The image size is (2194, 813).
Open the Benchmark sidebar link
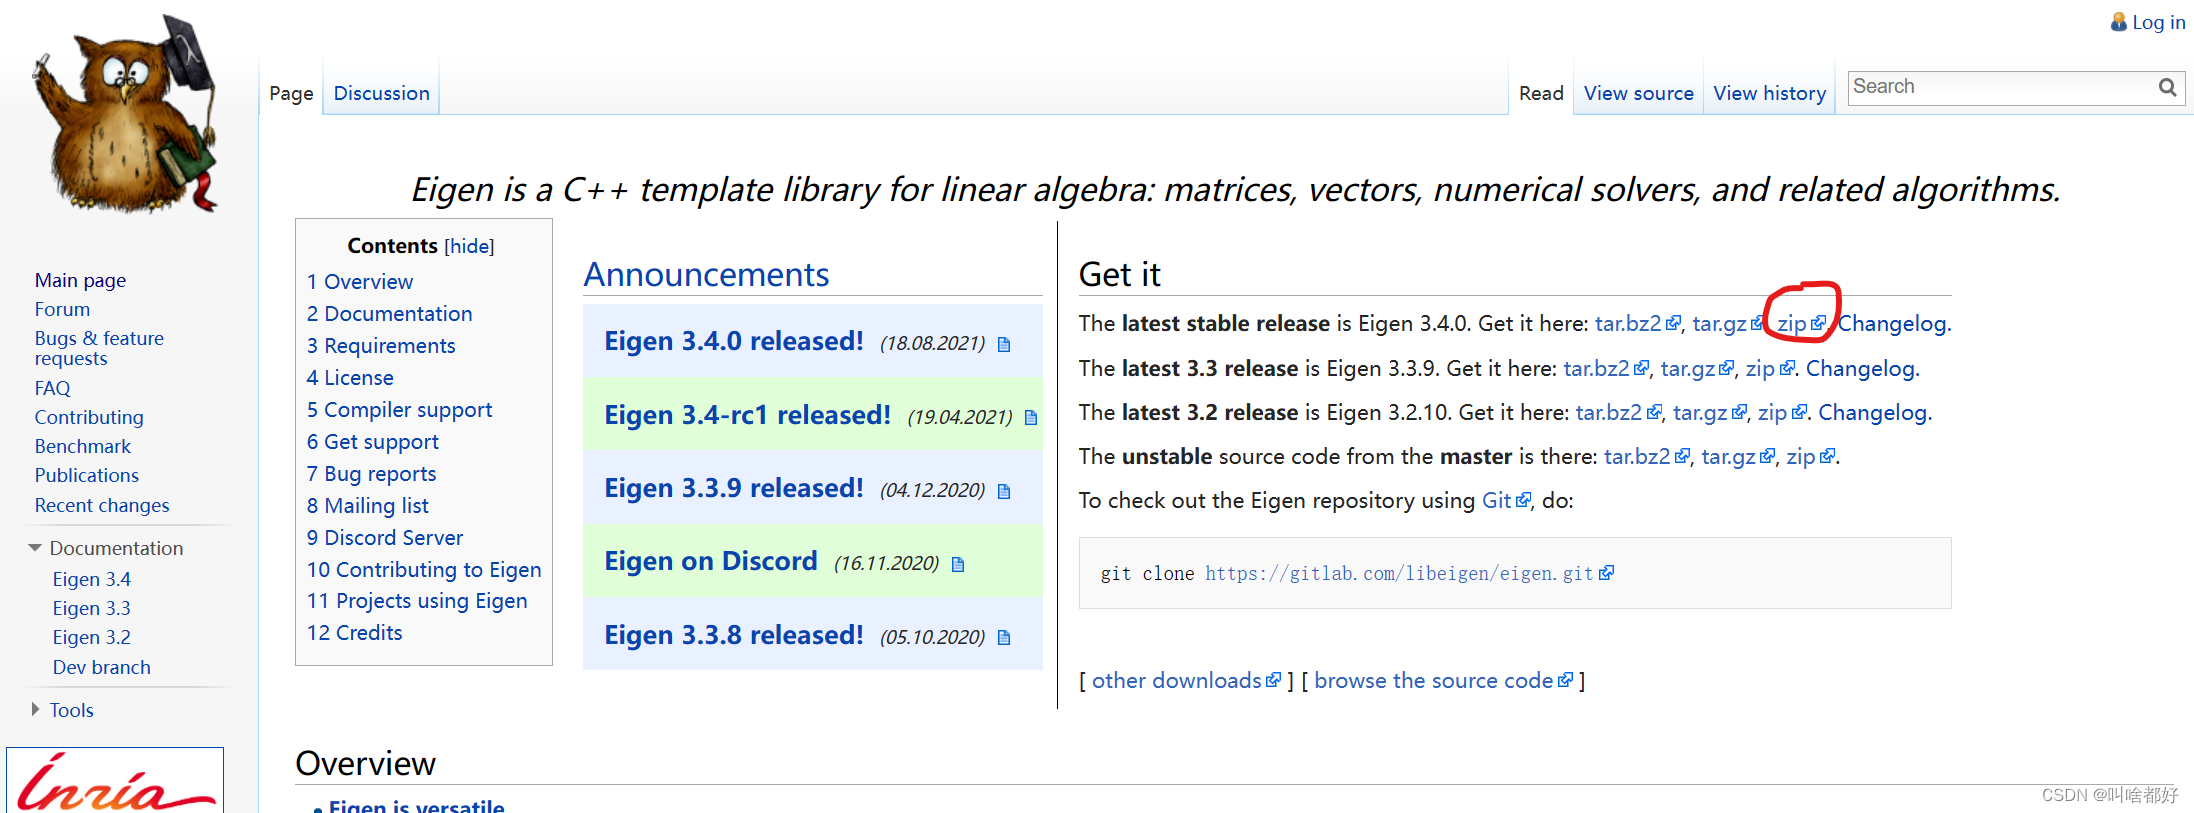tap(83, 446)
